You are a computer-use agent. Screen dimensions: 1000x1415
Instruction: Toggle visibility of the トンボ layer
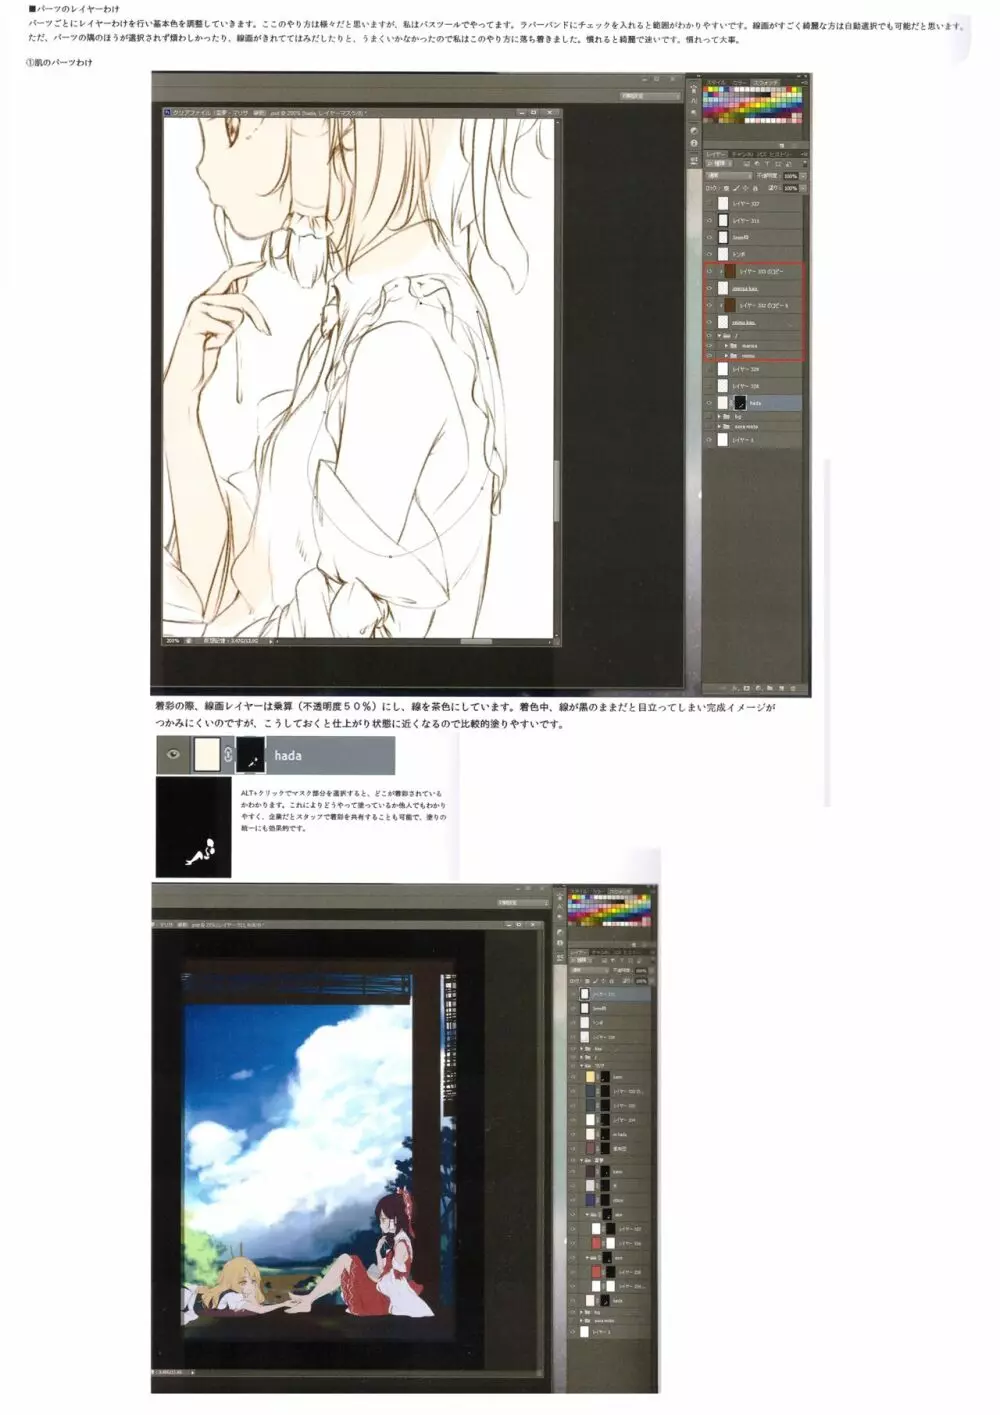click(x=710, y=254)
